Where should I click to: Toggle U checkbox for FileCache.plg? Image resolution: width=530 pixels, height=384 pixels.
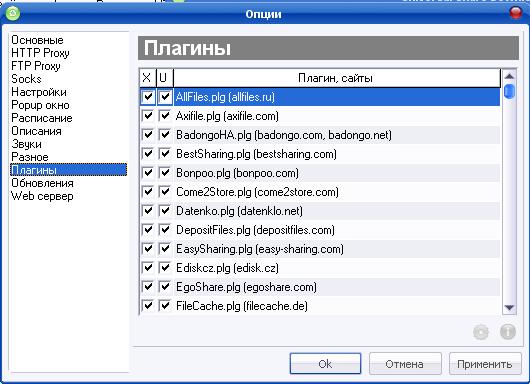(165, 306)
